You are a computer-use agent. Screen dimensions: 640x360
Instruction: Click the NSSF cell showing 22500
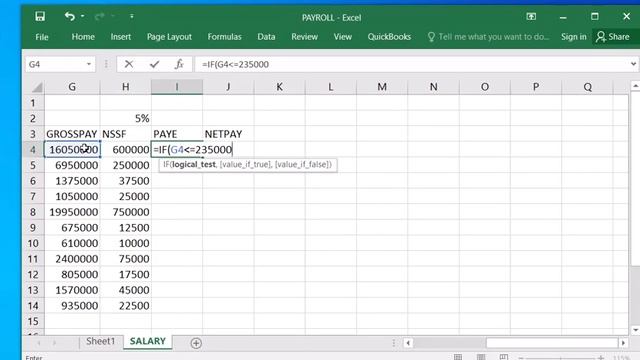click(126, 306)
